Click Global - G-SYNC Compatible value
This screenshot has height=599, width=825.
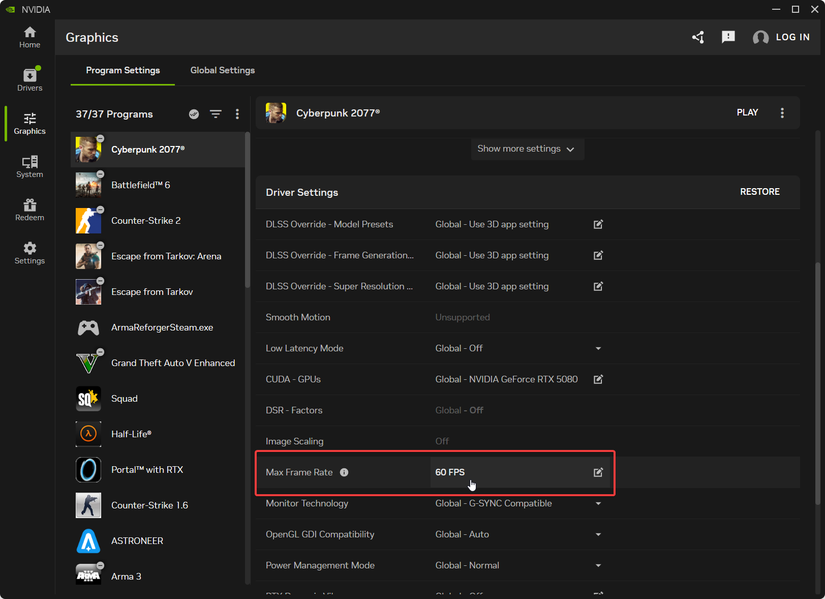(x=493, y=504)
